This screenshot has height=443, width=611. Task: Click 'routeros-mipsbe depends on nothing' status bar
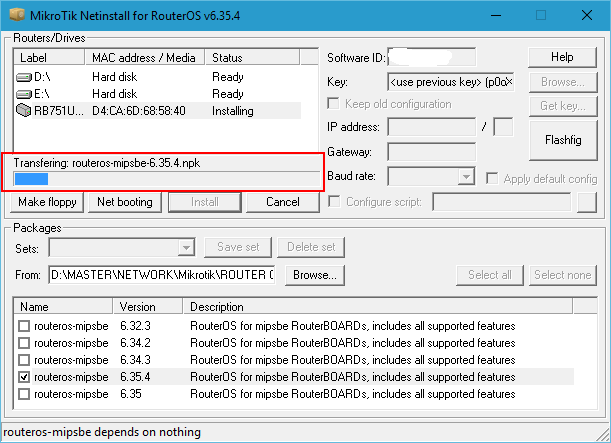102,432
